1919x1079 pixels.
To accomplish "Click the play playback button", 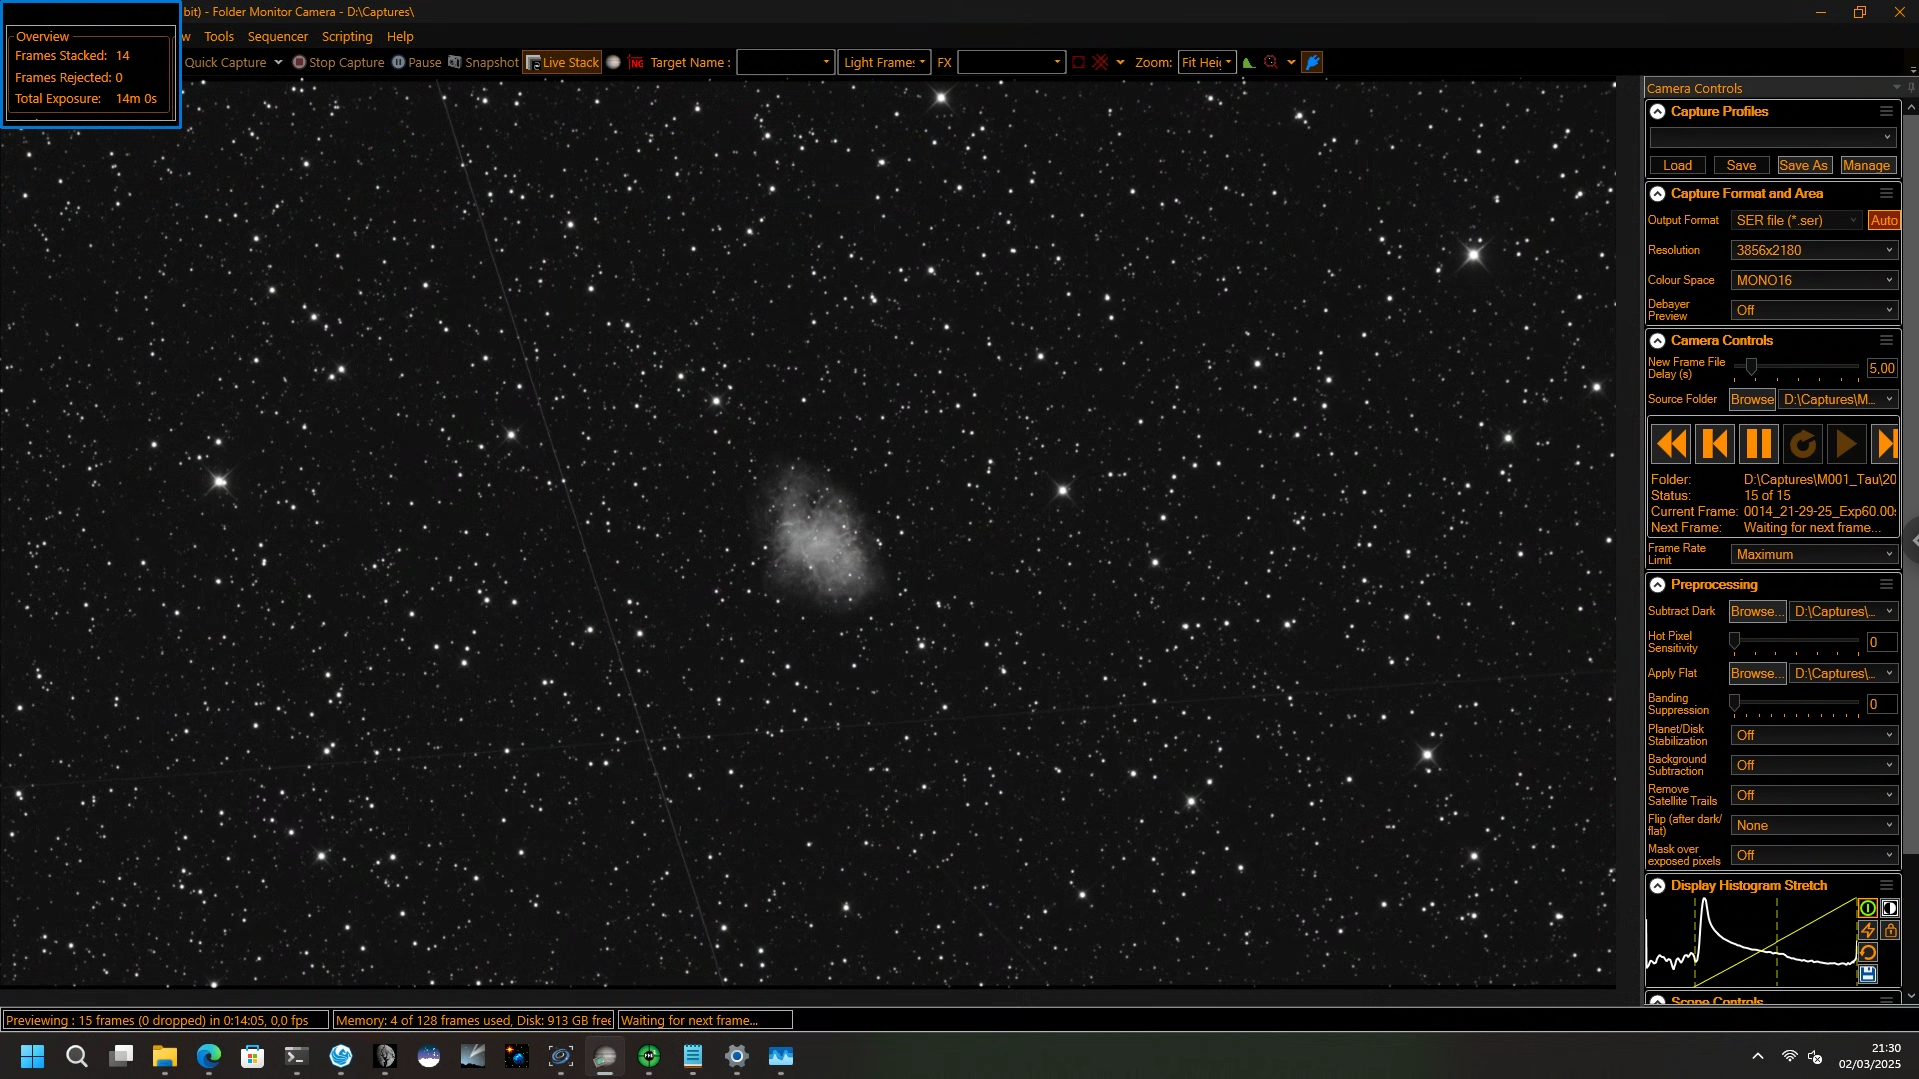I will point(1847,443).
